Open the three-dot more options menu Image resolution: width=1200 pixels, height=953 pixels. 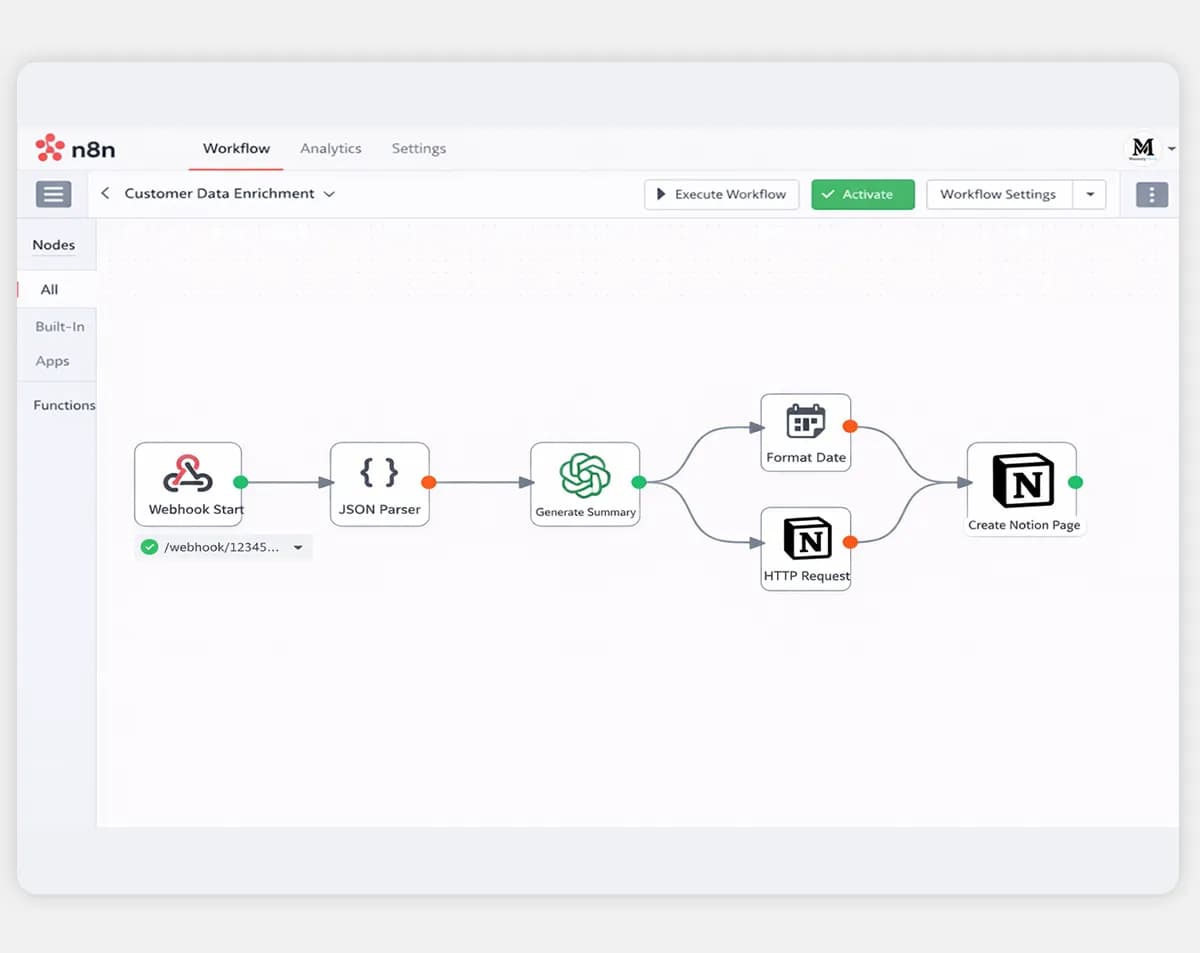pyautogui.click(x=1152, y=194)
